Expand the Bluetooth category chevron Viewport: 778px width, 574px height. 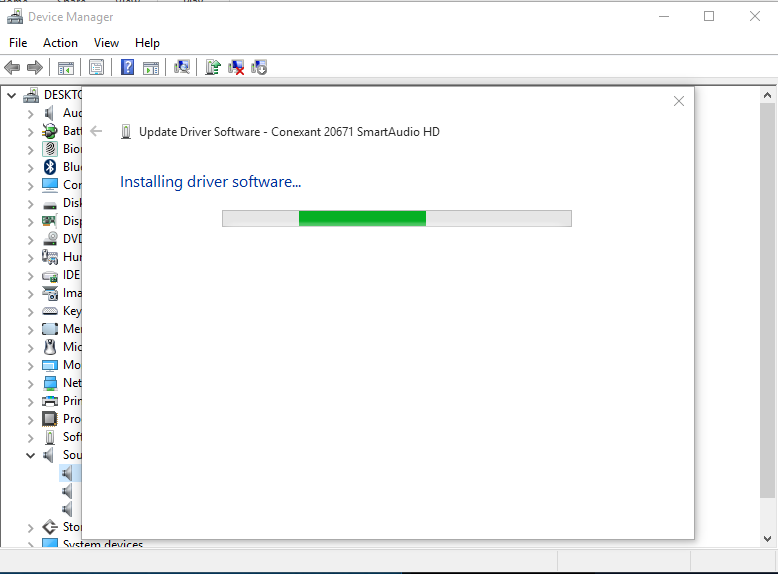pyautogui.click(x=30, y=168)
